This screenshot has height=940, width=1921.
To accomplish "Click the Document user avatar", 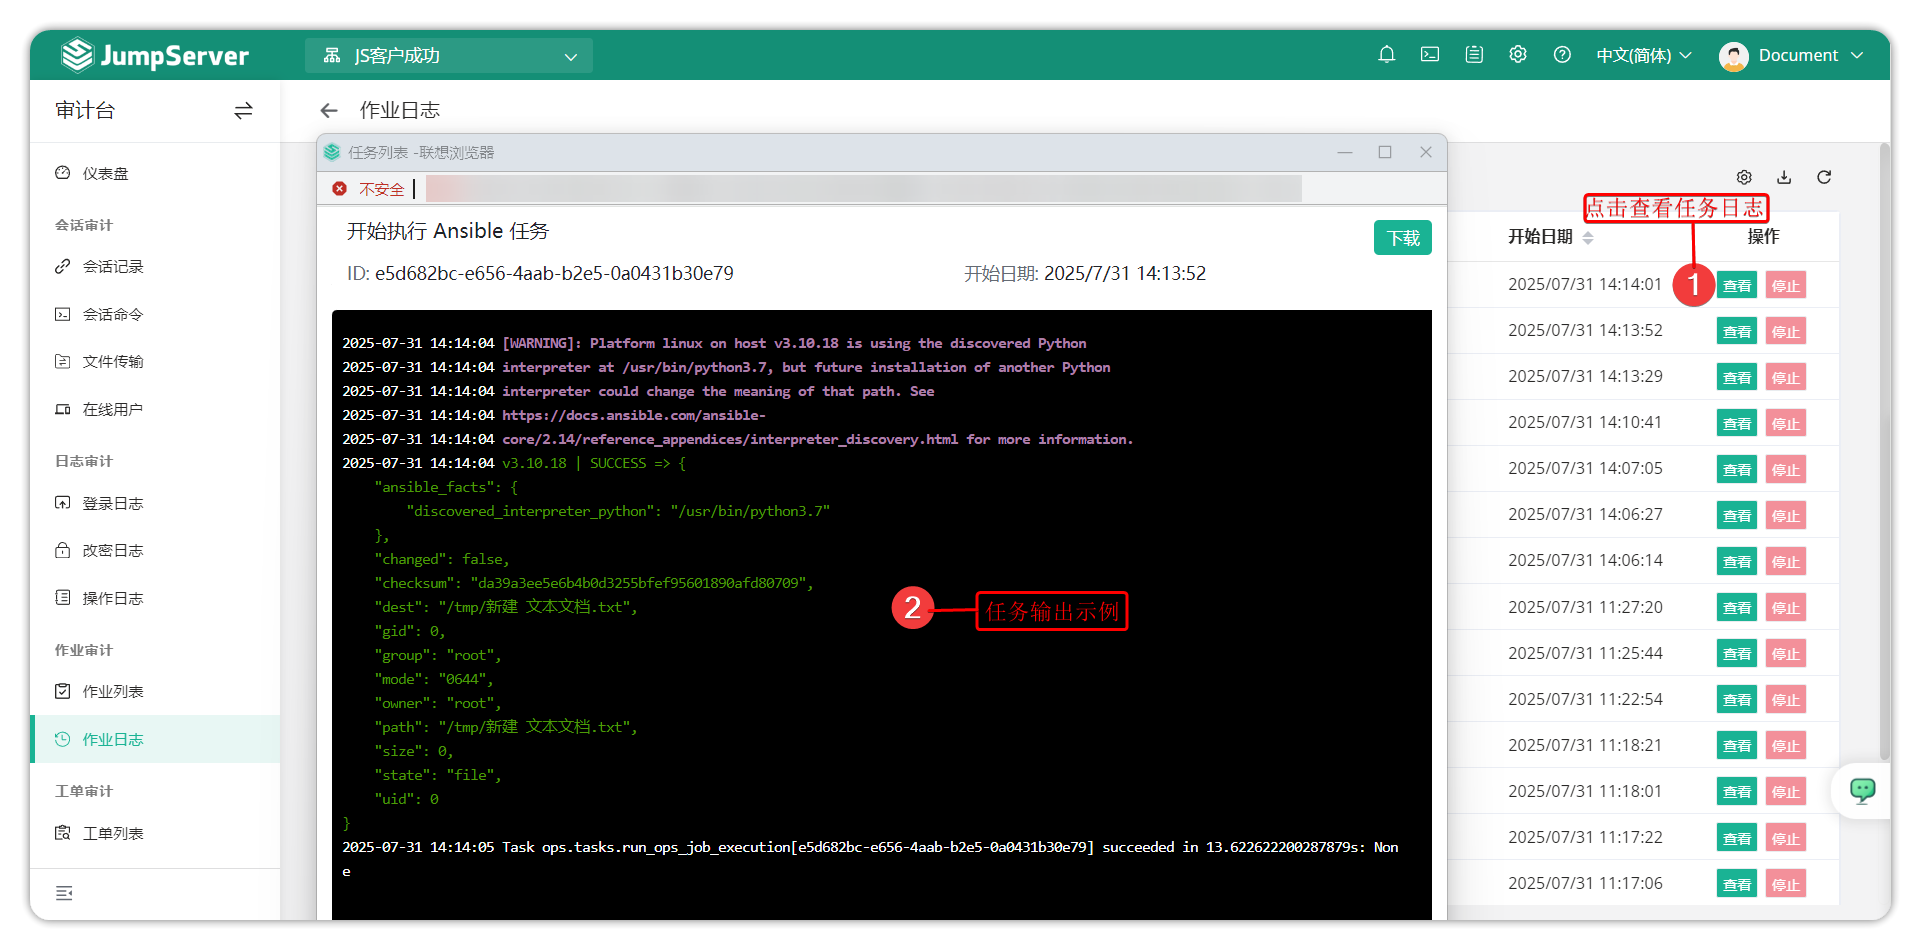I will (1733, 56).
